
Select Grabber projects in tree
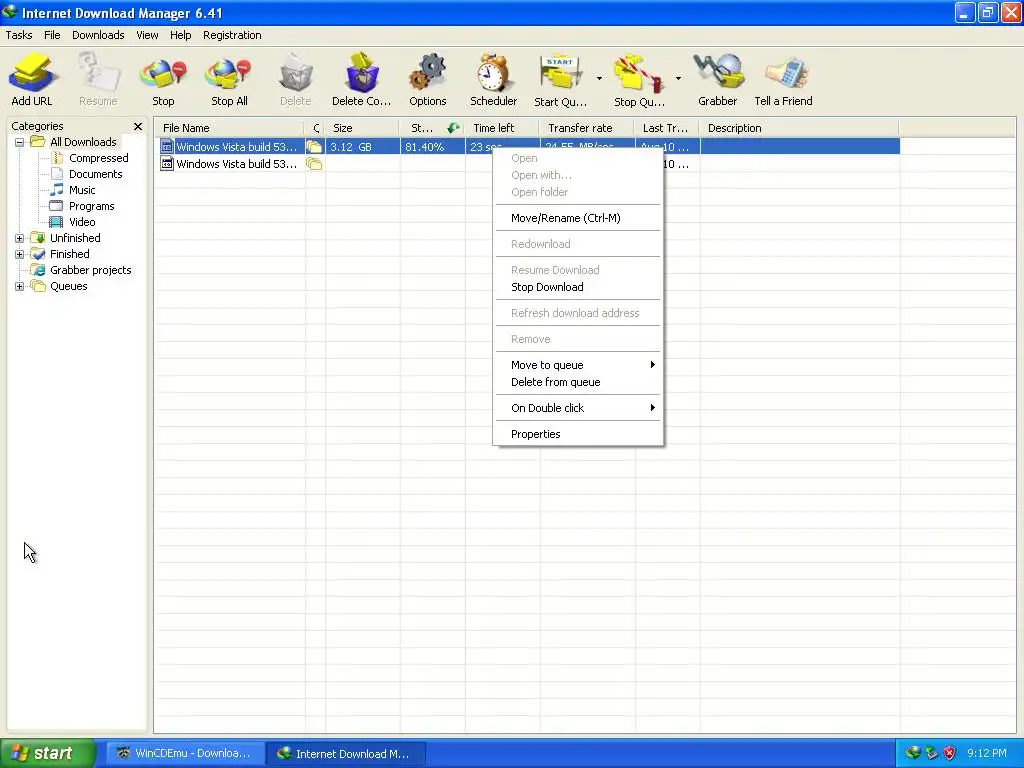91,270
